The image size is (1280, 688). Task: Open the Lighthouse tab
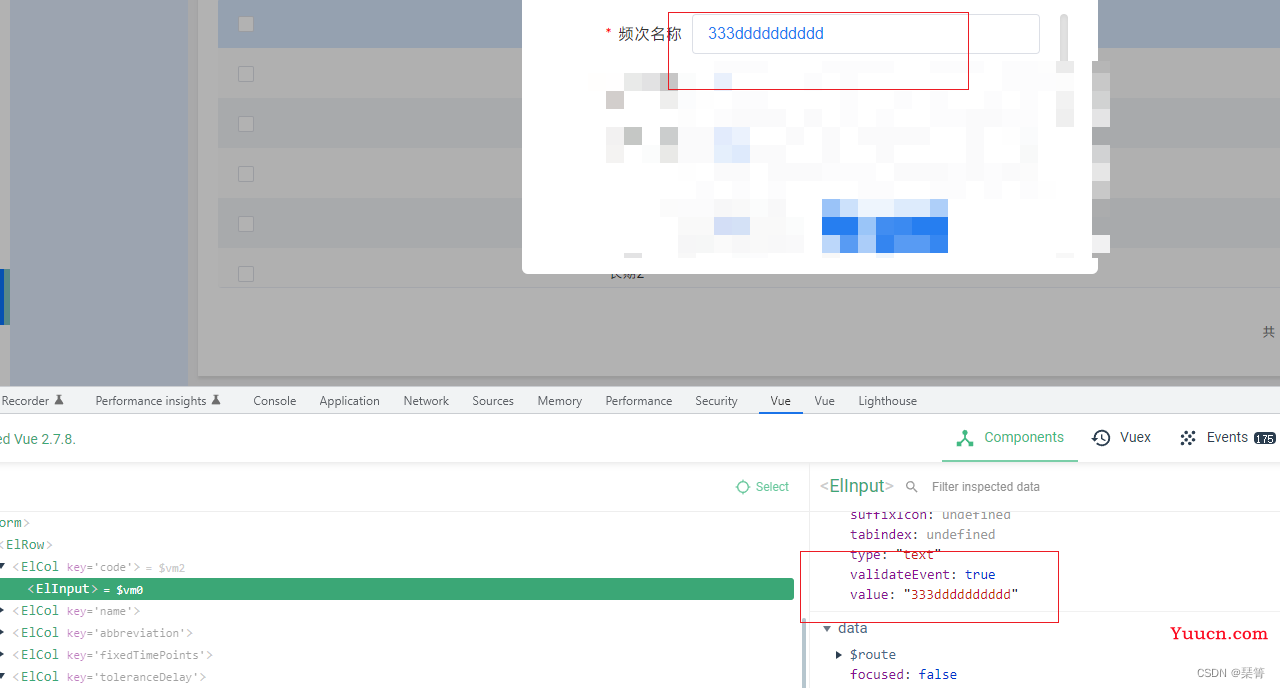point(887,401)
